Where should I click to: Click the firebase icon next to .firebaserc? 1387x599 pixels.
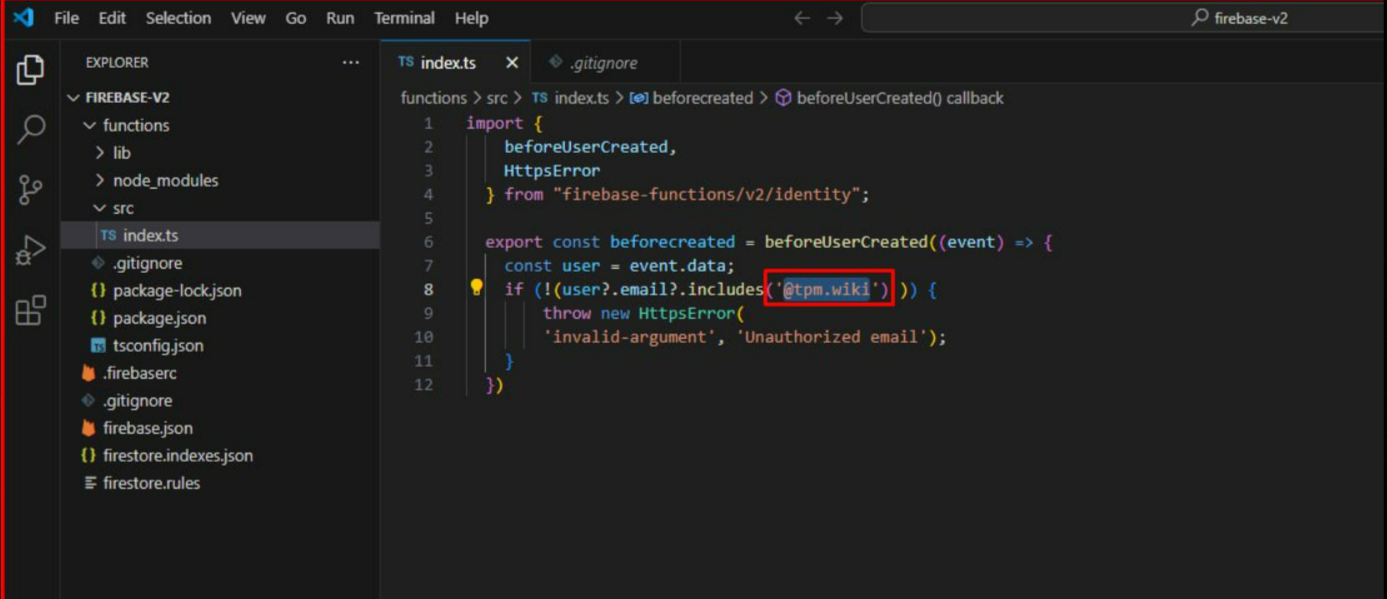tap(88, 373)
